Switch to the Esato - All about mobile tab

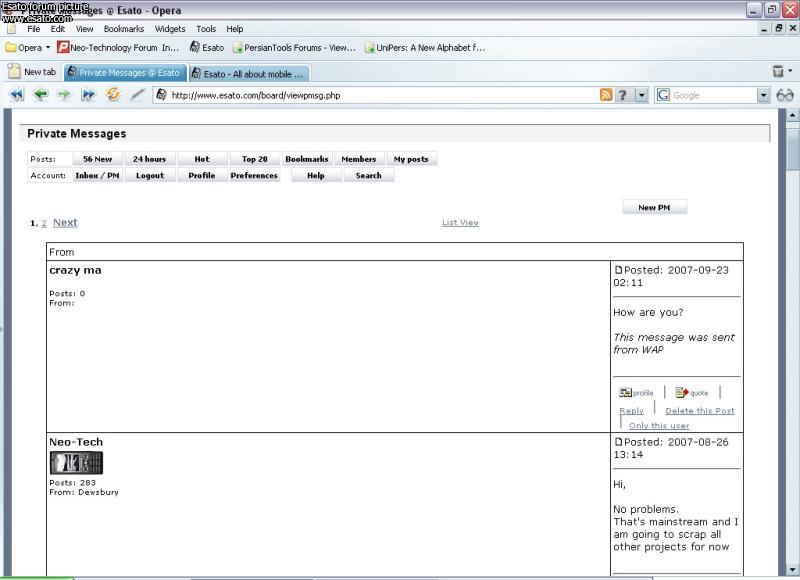[x=249, y=74]
